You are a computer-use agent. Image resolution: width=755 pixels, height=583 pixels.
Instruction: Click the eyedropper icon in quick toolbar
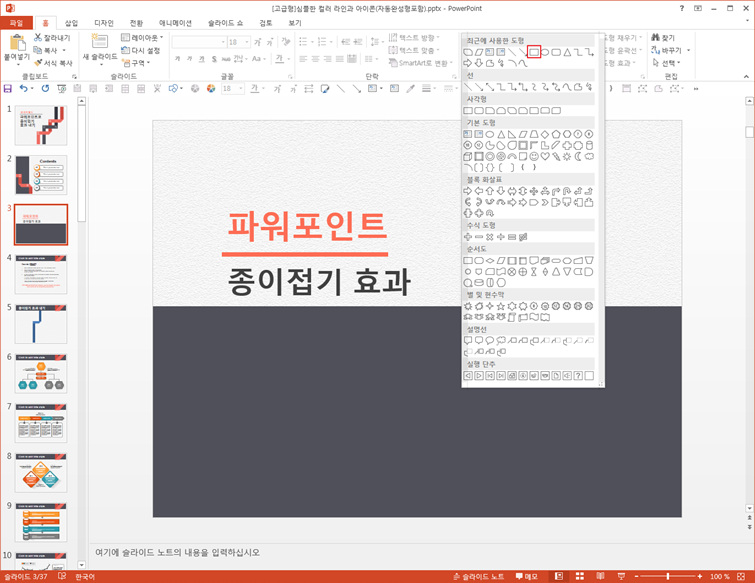pyautogui.click(x=410, y=89)
